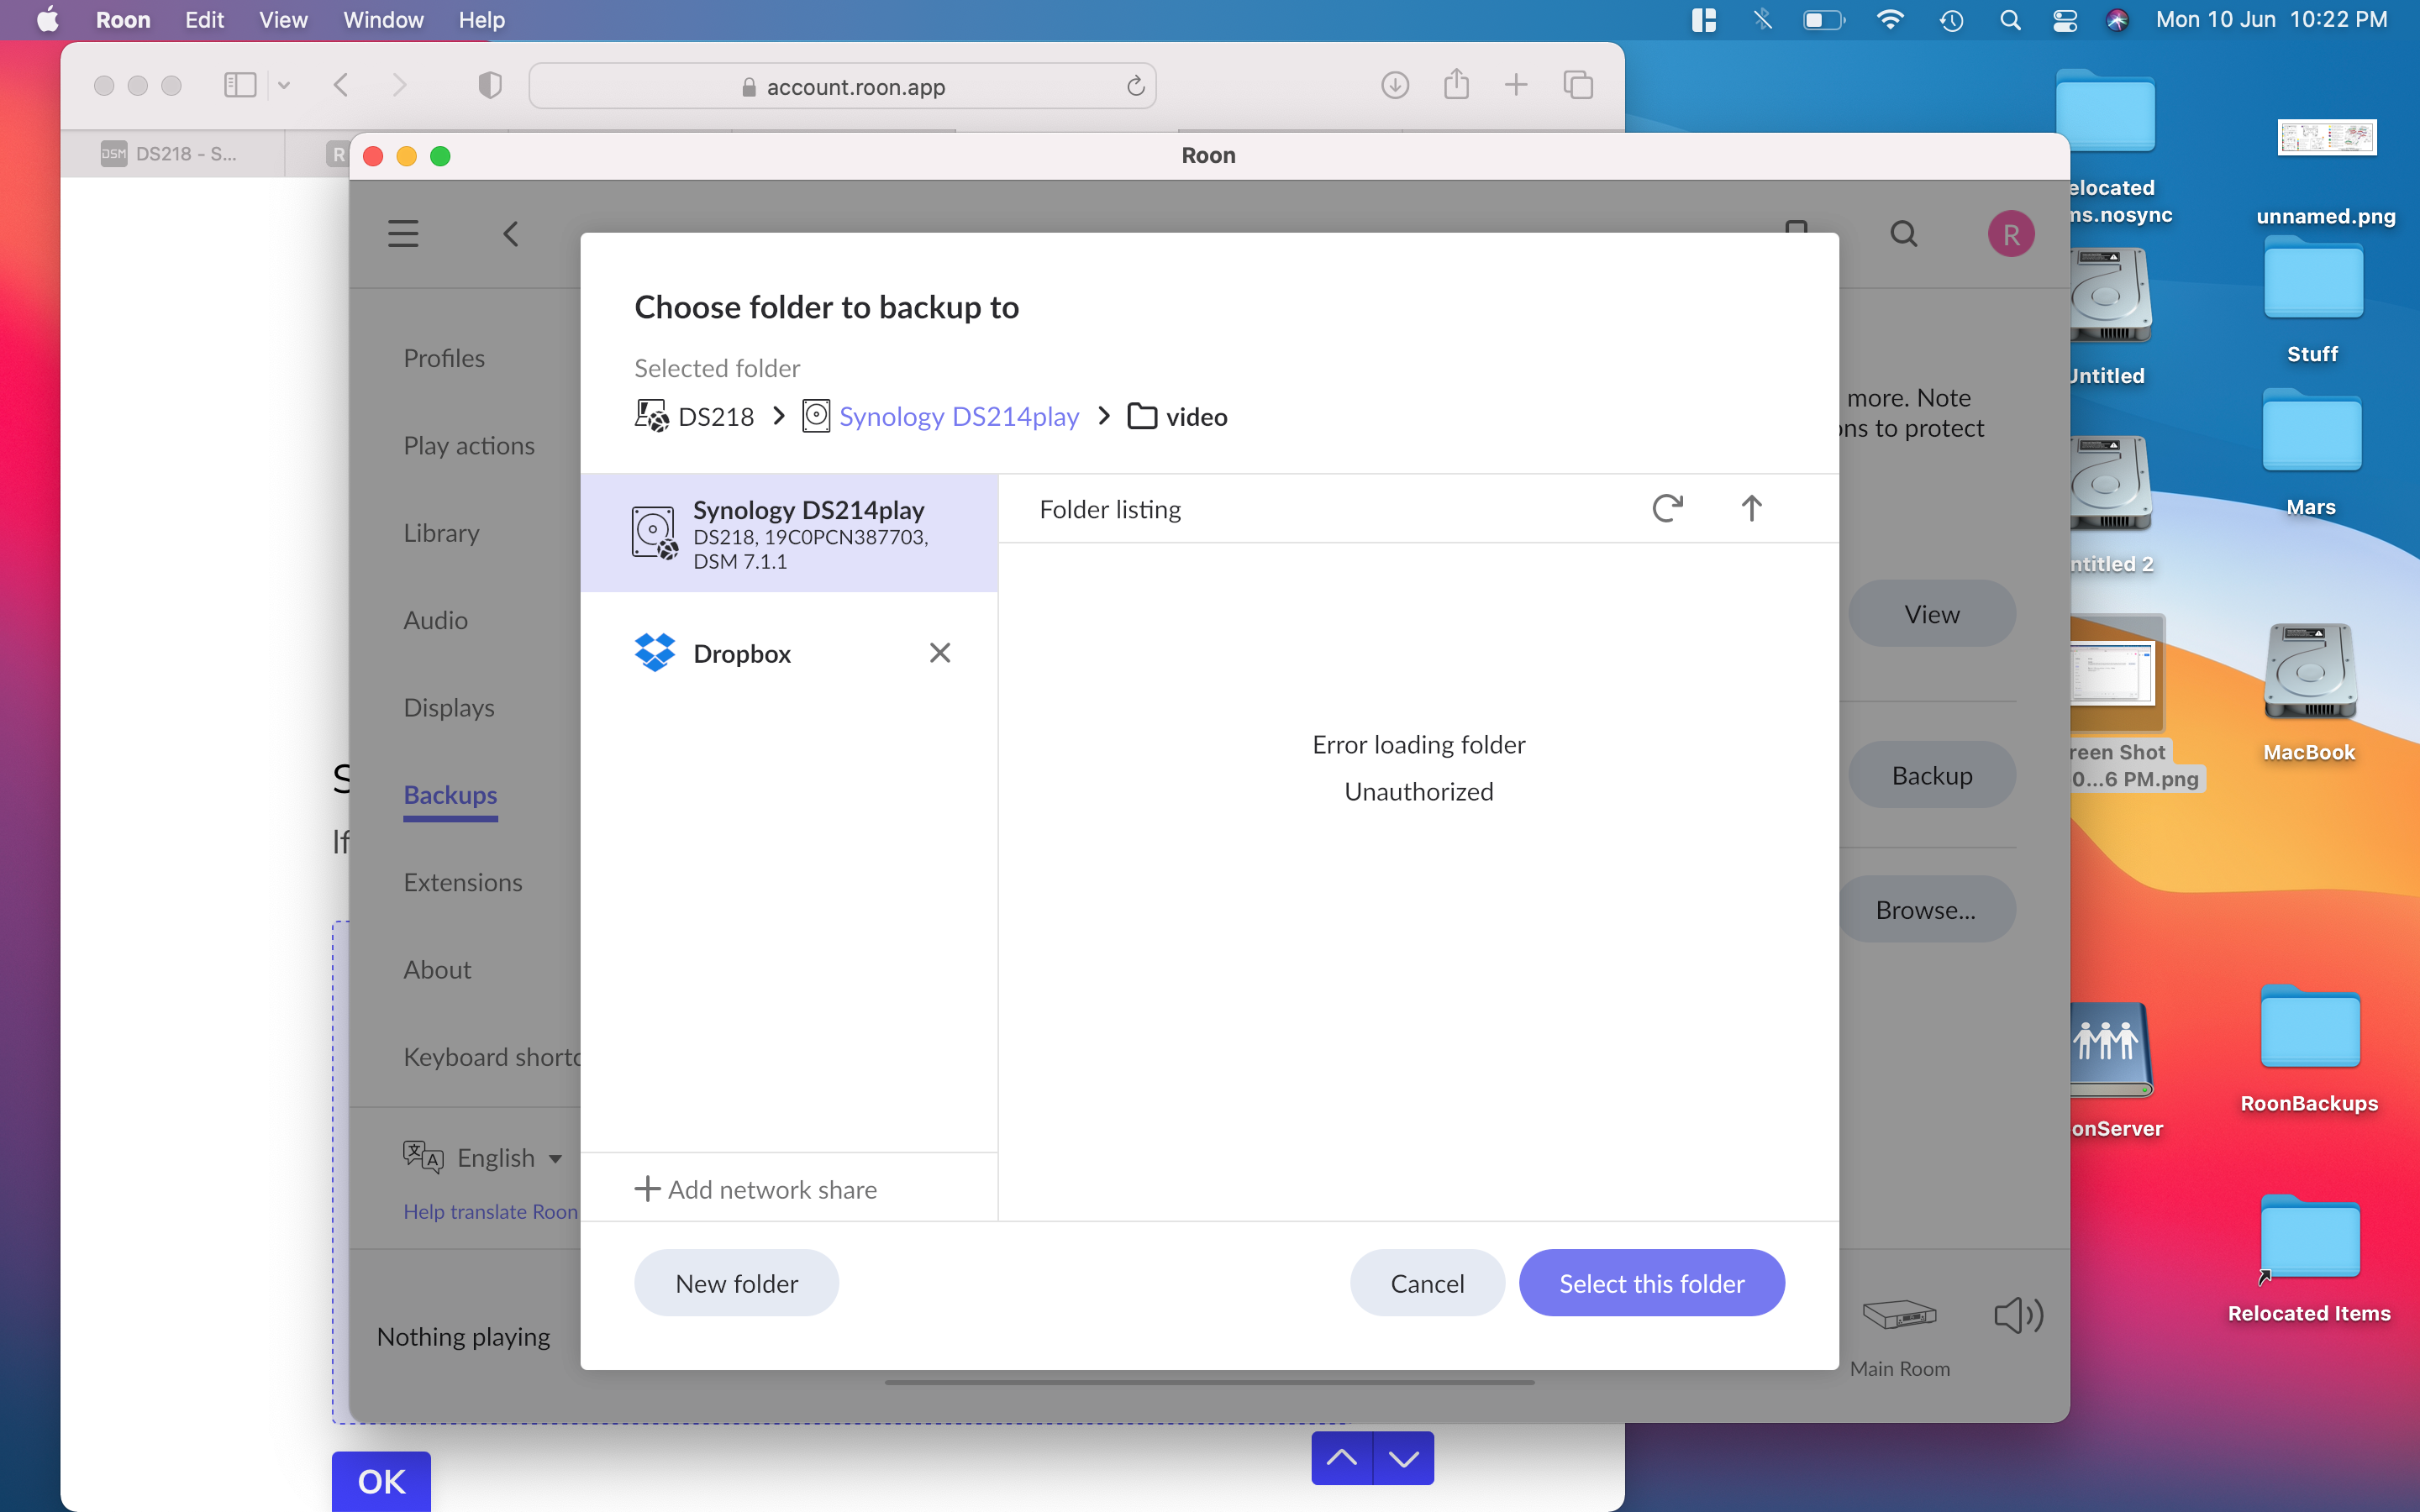This screenshot has height=1512, width=2420.
Task: Expand the English language dropdown
Action: (483, 1157)
